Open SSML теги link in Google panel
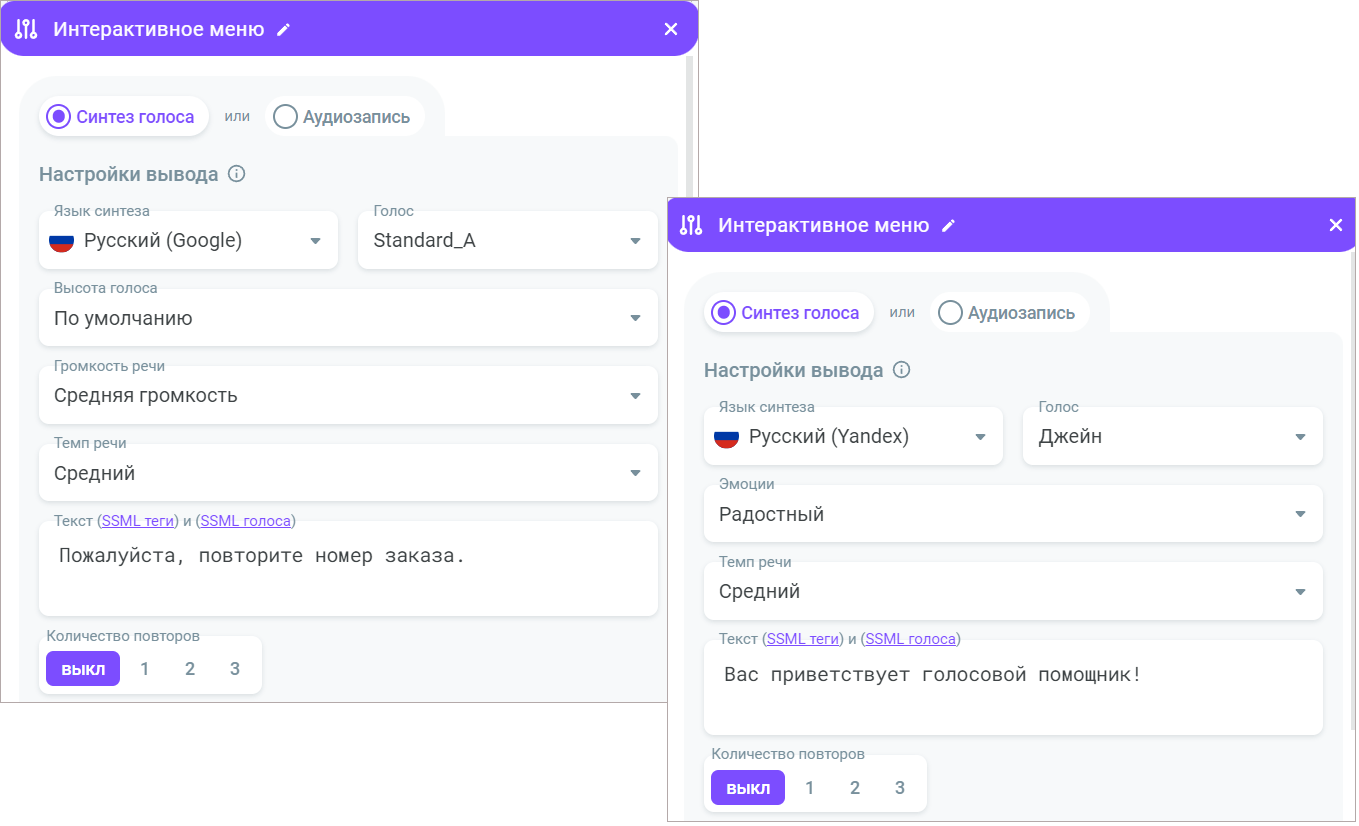The height and width of the screenshot is (826, 1359). pos(140,520)
